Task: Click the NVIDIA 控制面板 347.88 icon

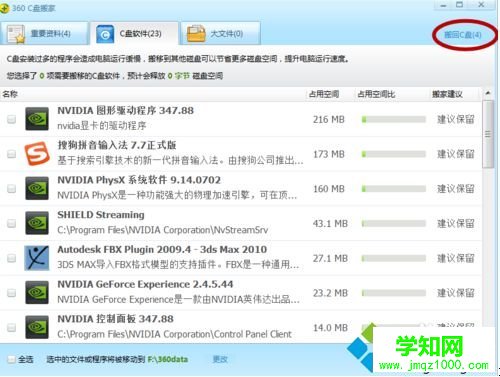Action: 37,327
